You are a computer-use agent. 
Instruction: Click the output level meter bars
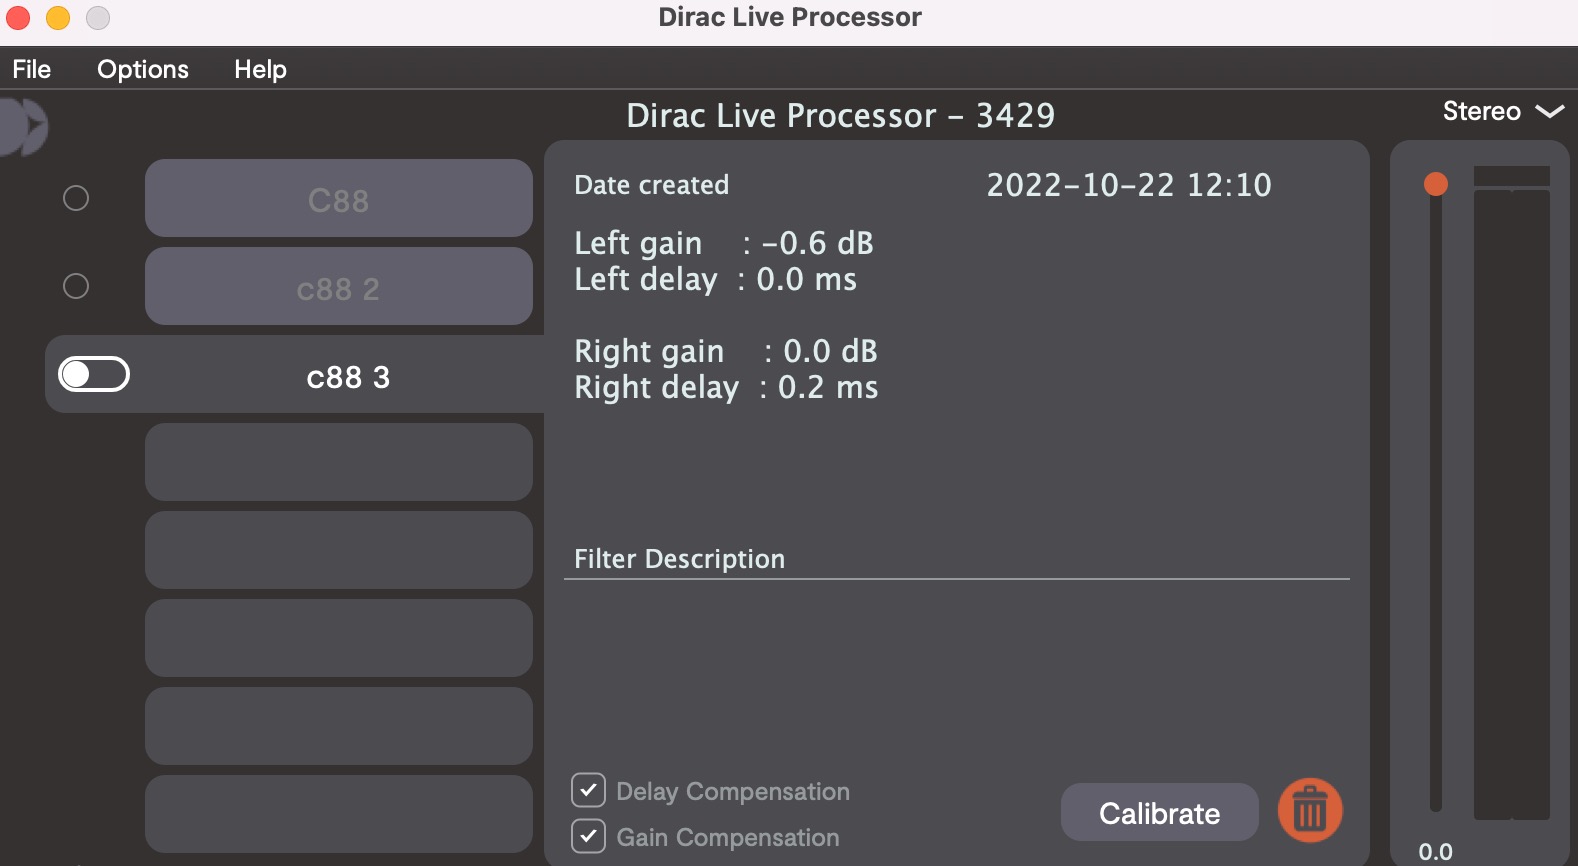point(1511,493)
